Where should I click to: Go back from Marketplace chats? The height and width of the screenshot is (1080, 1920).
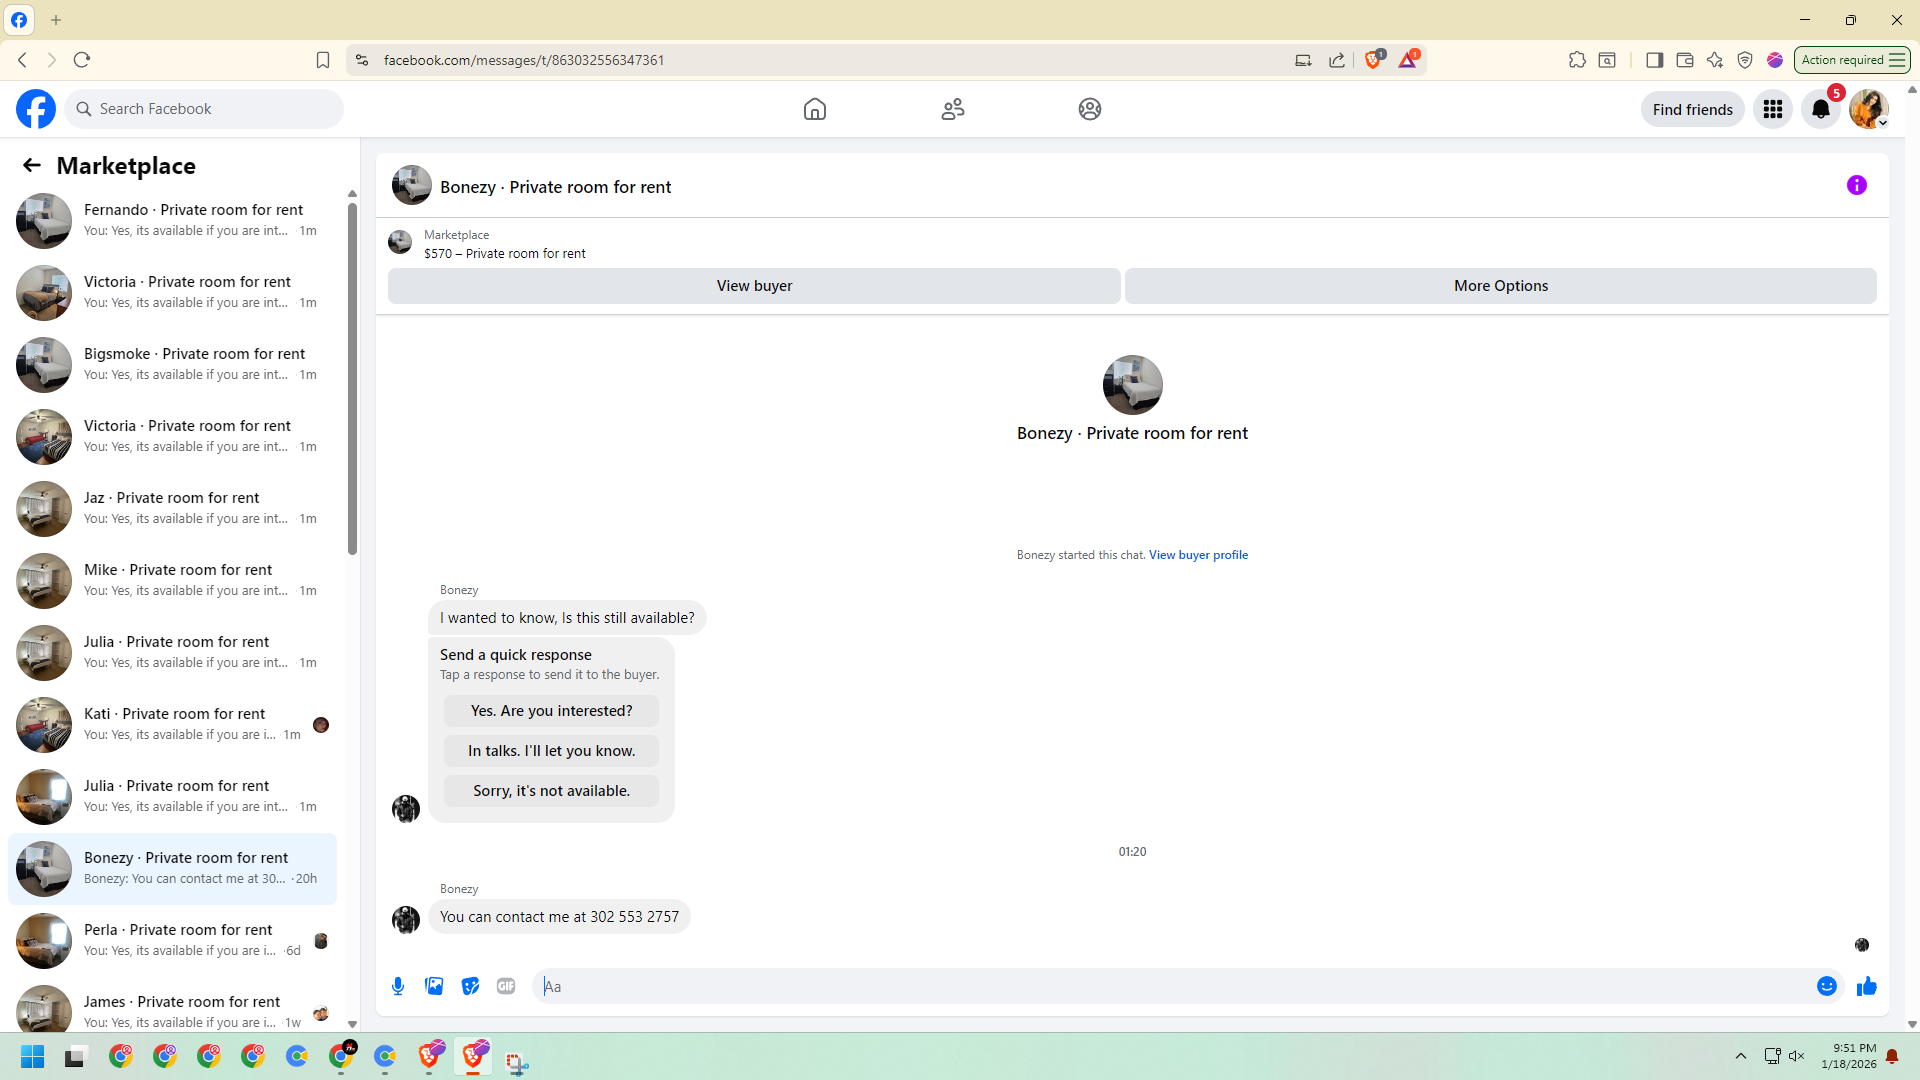(32, 165)
